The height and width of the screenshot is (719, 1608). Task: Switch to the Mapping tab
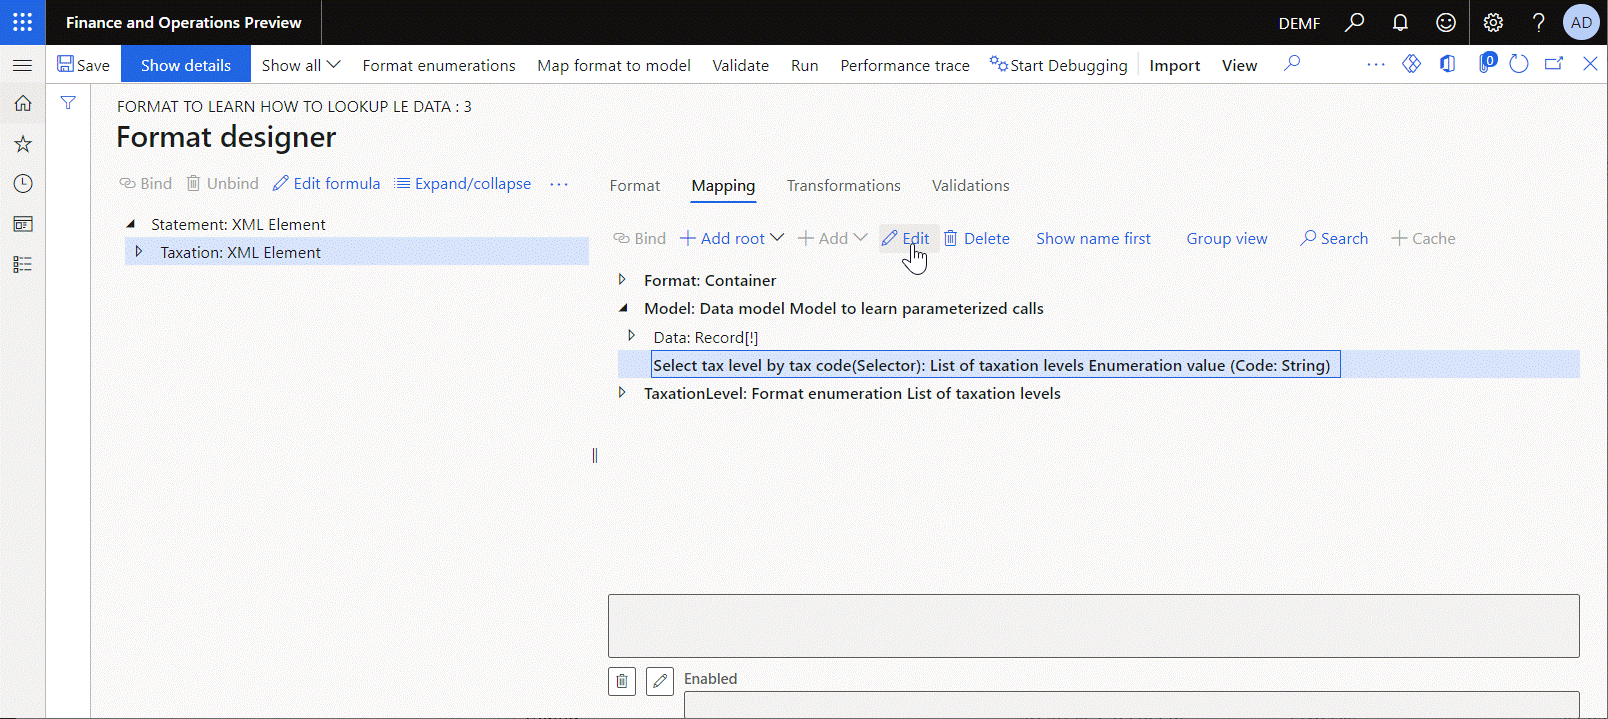coord(723,185)
